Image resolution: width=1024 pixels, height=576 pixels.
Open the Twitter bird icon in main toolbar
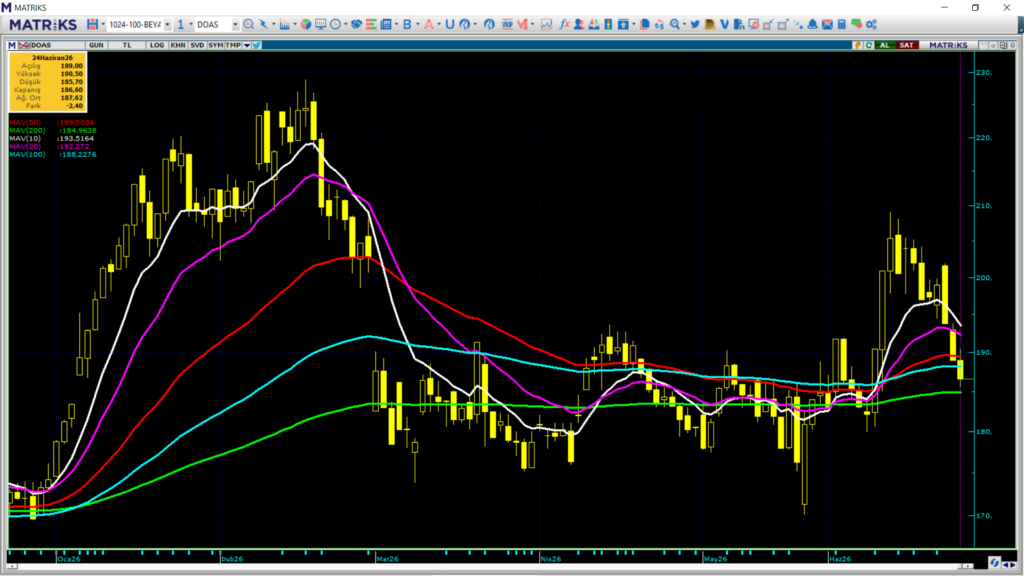(695, 24)
